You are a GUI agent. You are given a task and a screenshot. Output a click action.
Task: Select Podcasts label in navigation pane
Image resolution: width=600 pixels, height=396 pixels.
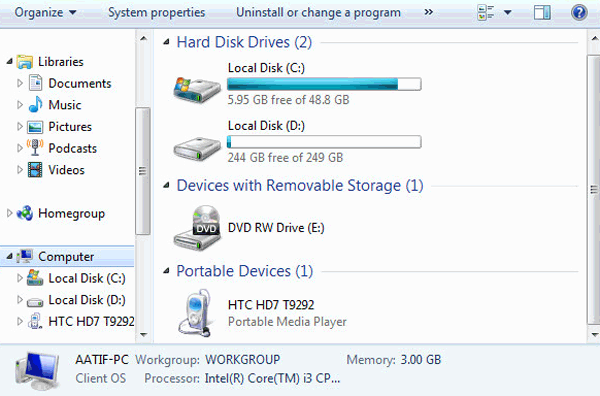pos(73,148)
